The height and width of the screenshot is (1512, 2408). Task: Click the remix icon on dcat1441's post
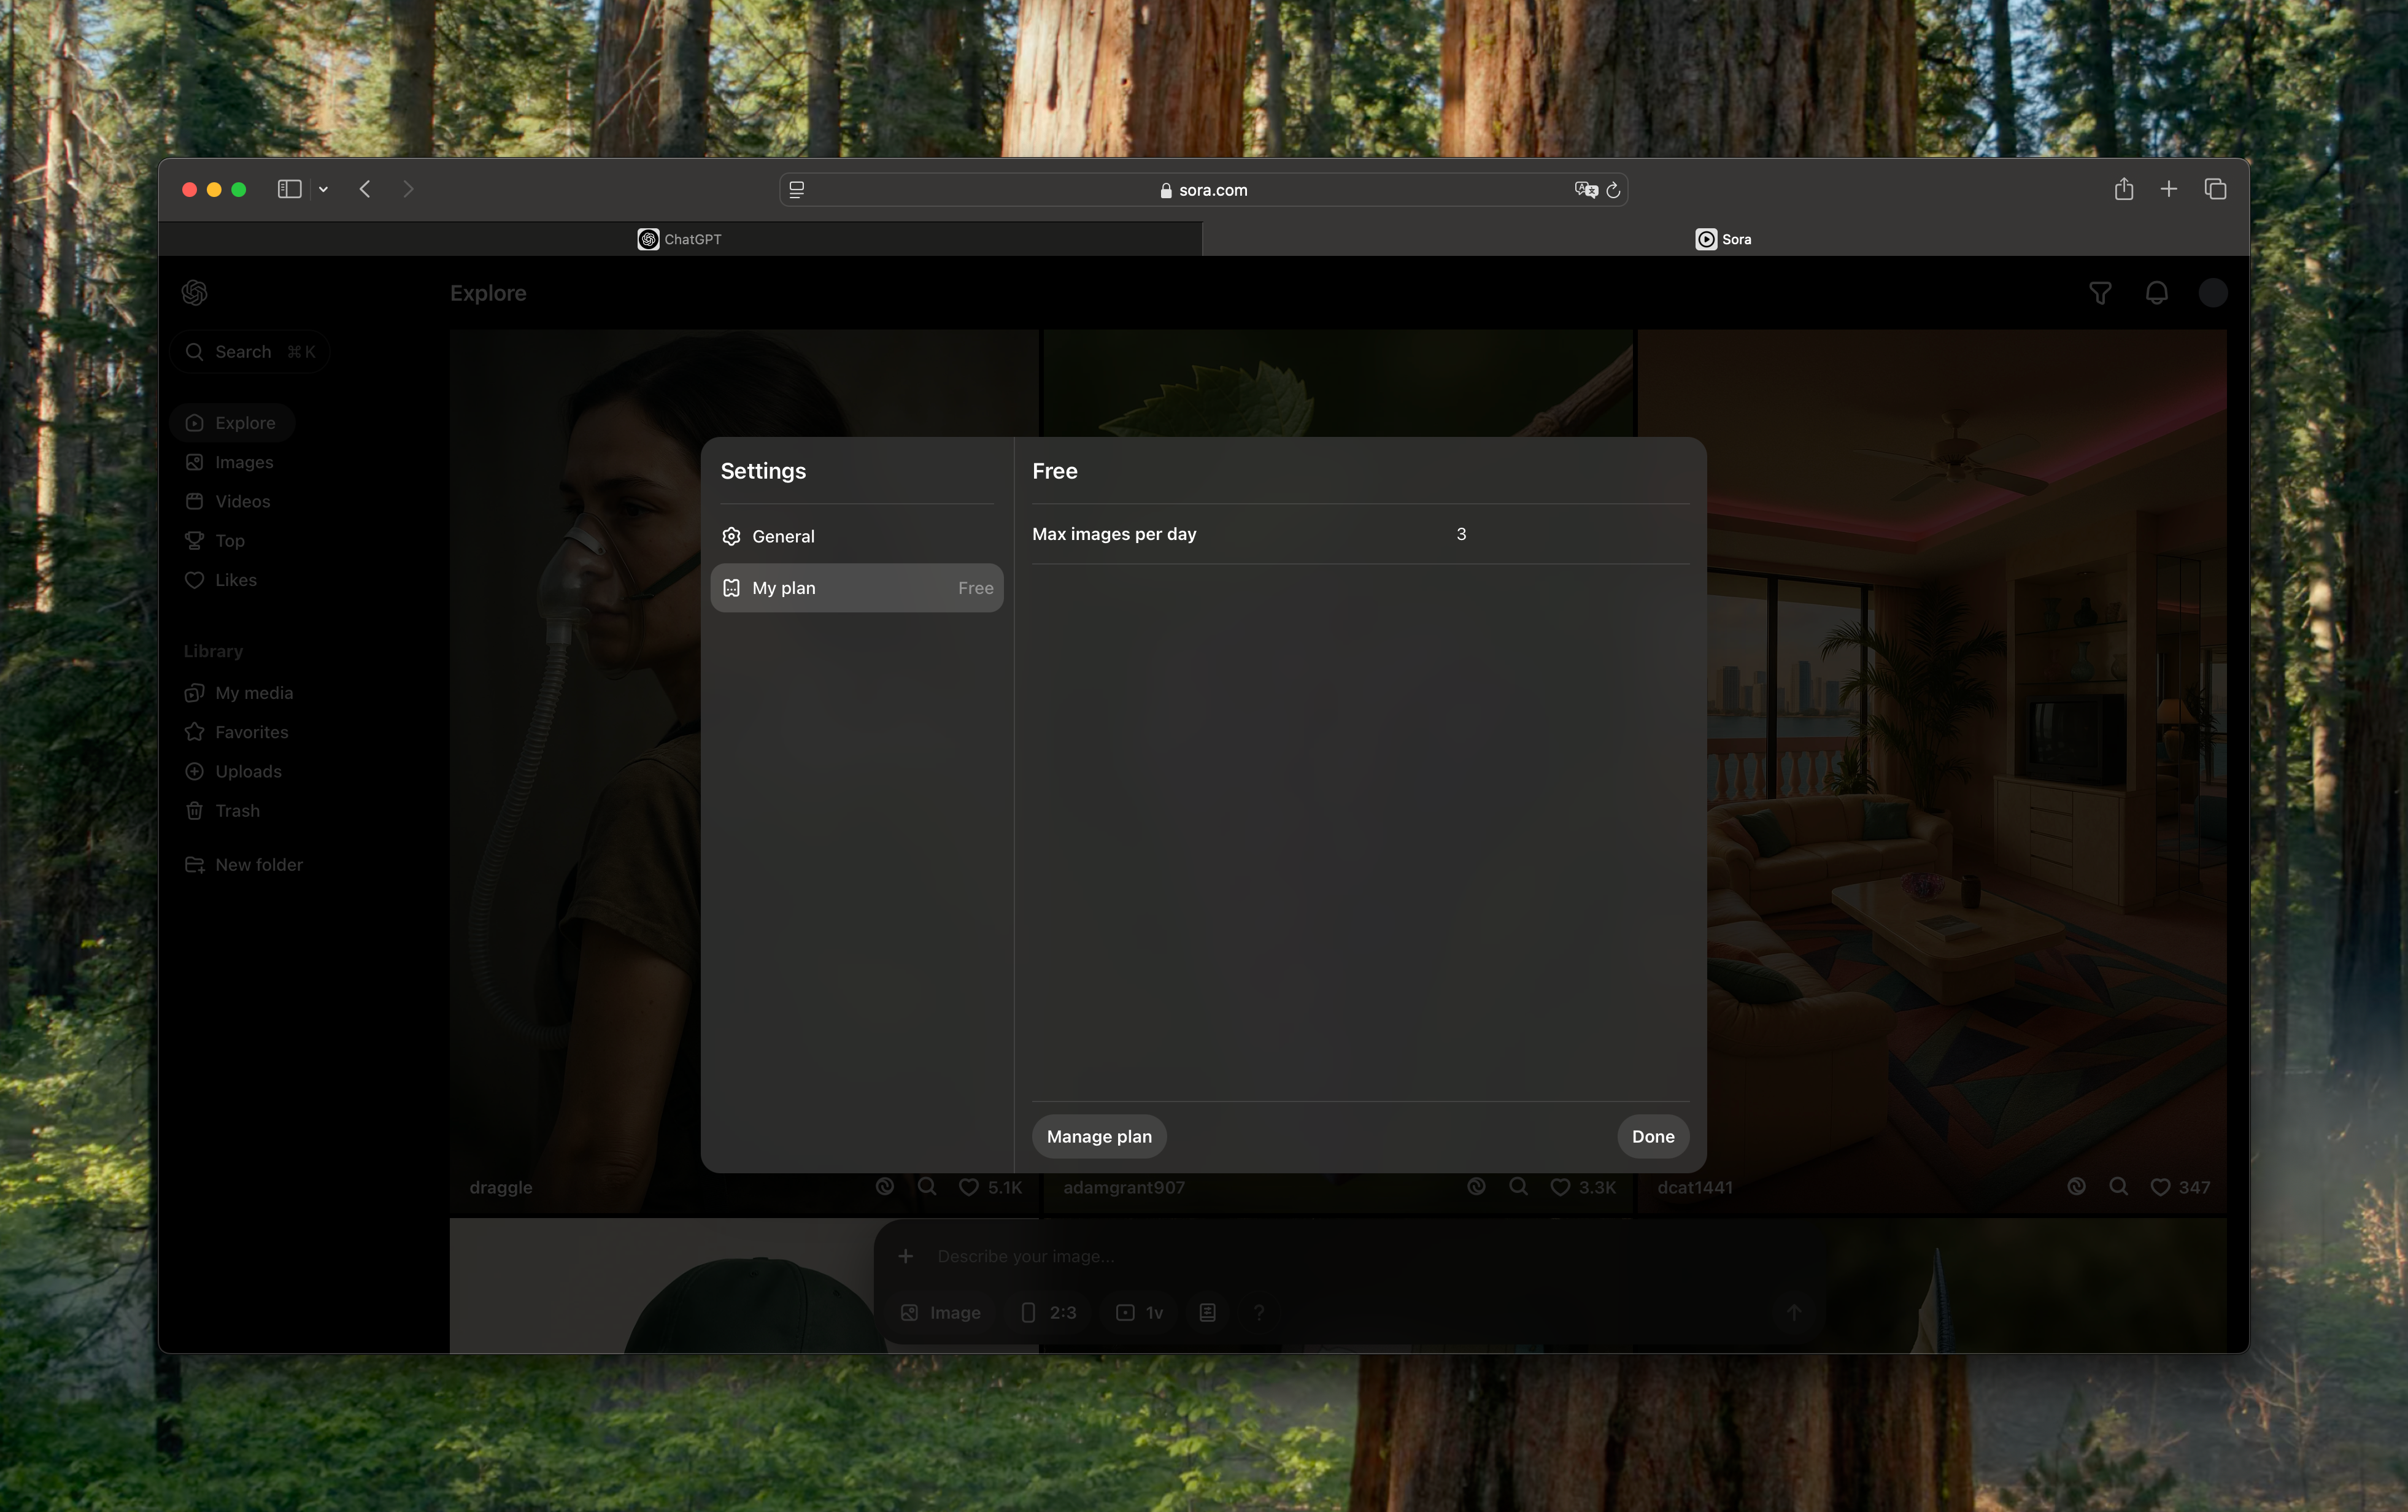[x=2076, y=1186]
